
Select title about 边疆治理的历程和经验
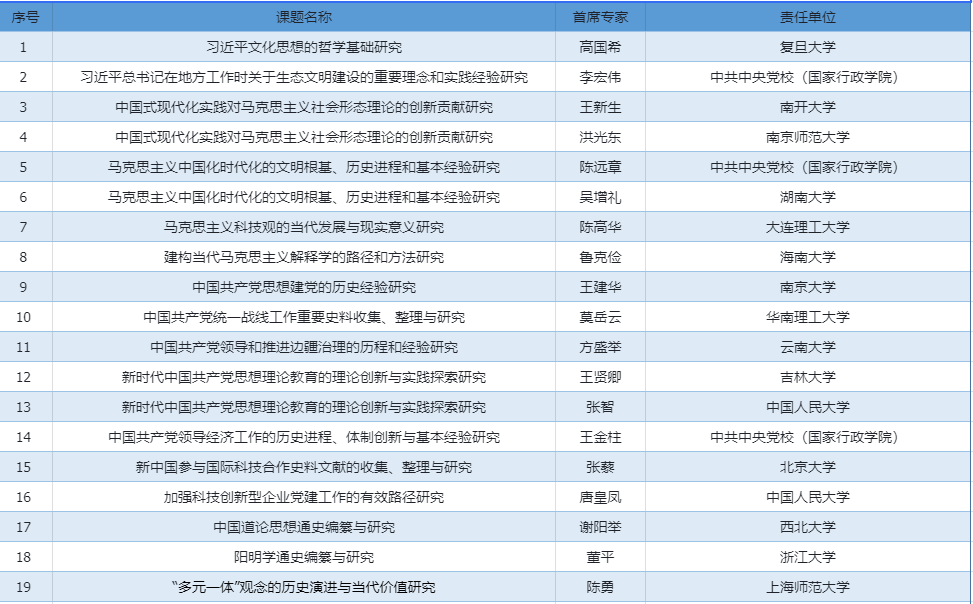tap(304, 347)
